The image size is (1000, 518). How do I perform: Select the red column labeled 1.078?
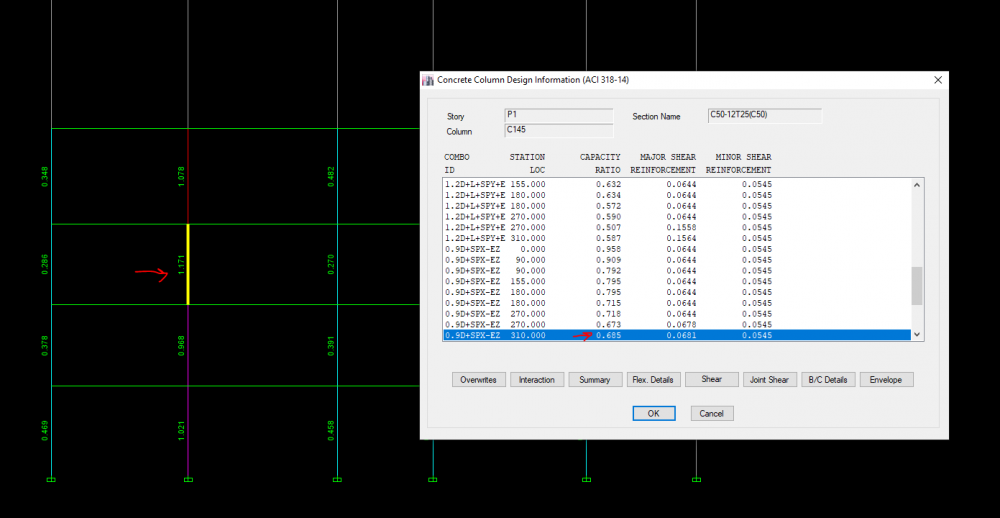coord(188,177)
